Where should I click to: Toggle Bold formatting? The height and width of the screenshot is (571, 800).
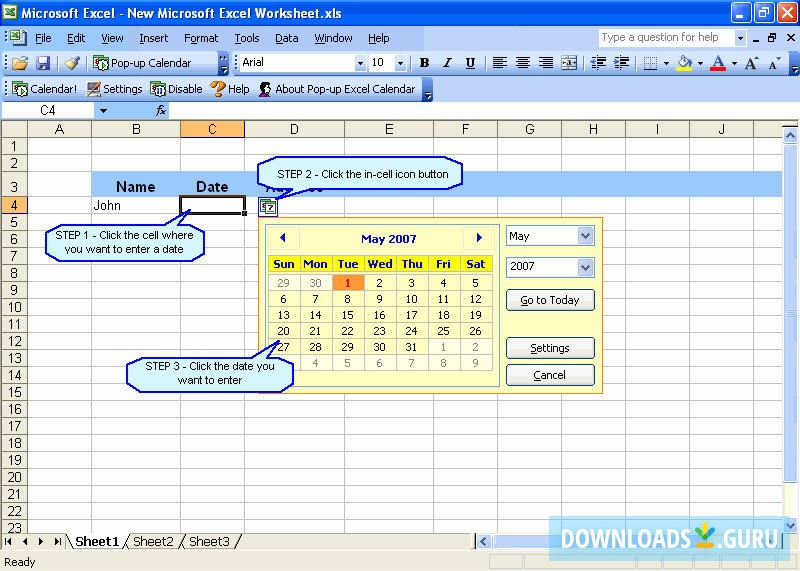coord(424,63)
